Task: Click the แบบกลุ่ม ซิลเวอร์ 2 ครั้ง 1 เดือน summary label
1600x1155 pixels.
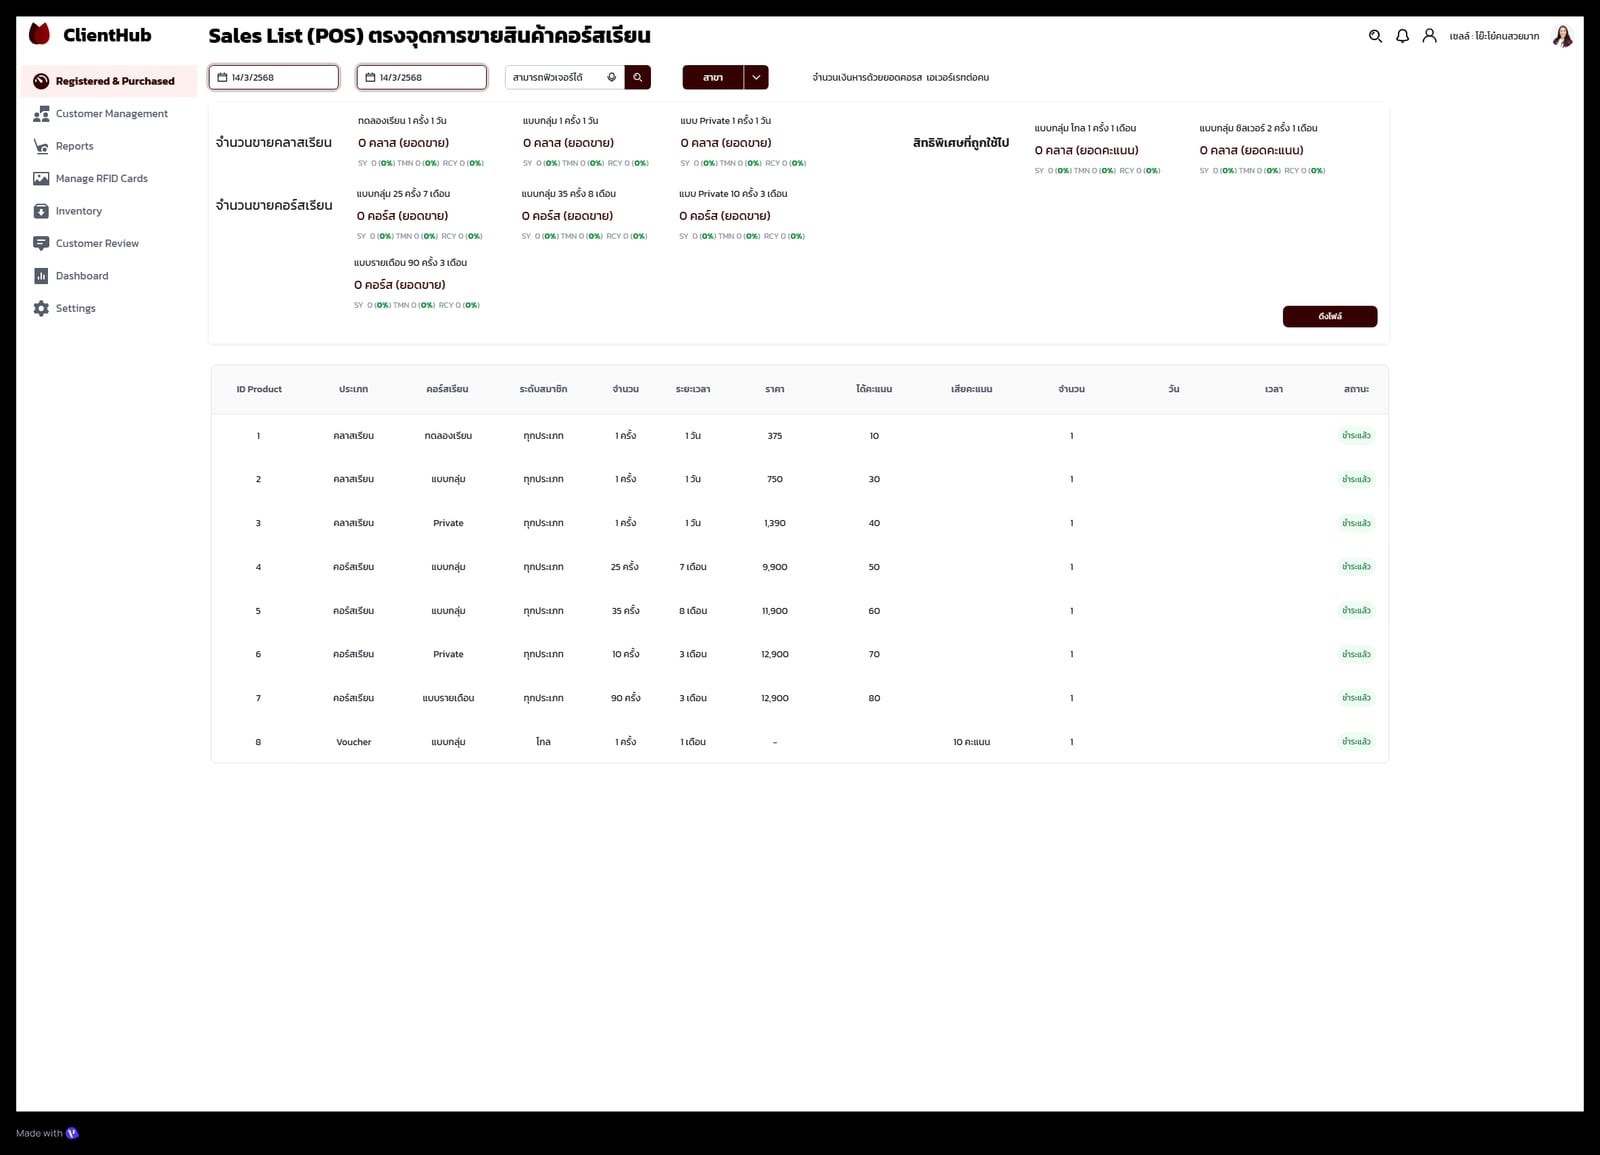Action: tap(1258, 128)
